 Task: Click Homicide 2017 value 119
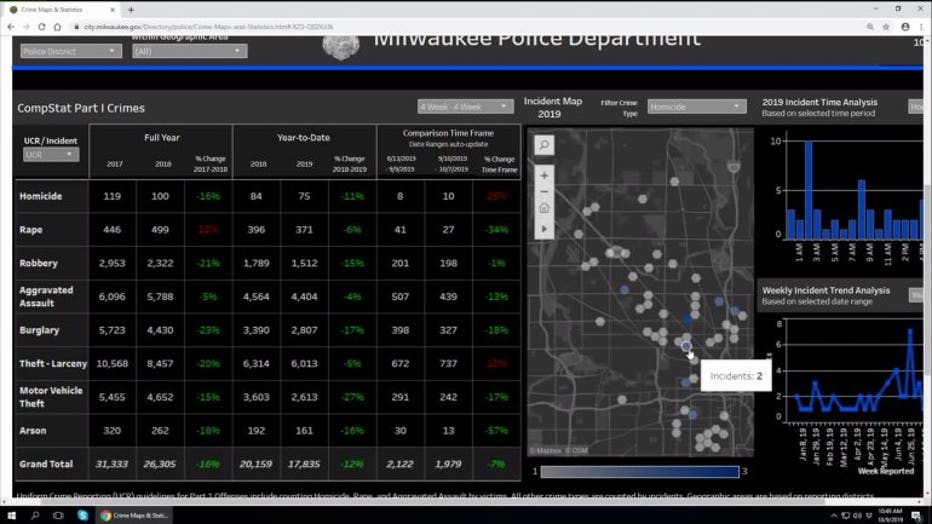(112, 196)
